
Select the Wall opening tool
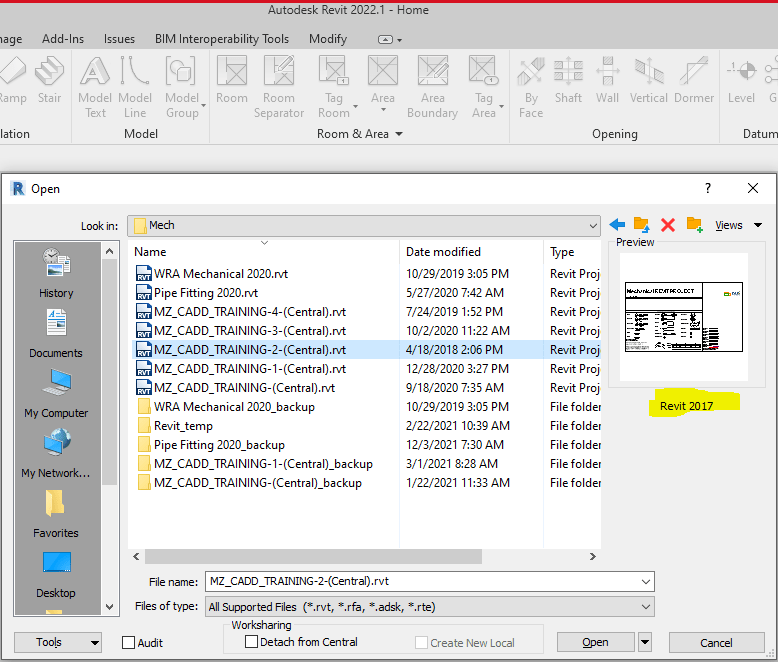point(607,81)
